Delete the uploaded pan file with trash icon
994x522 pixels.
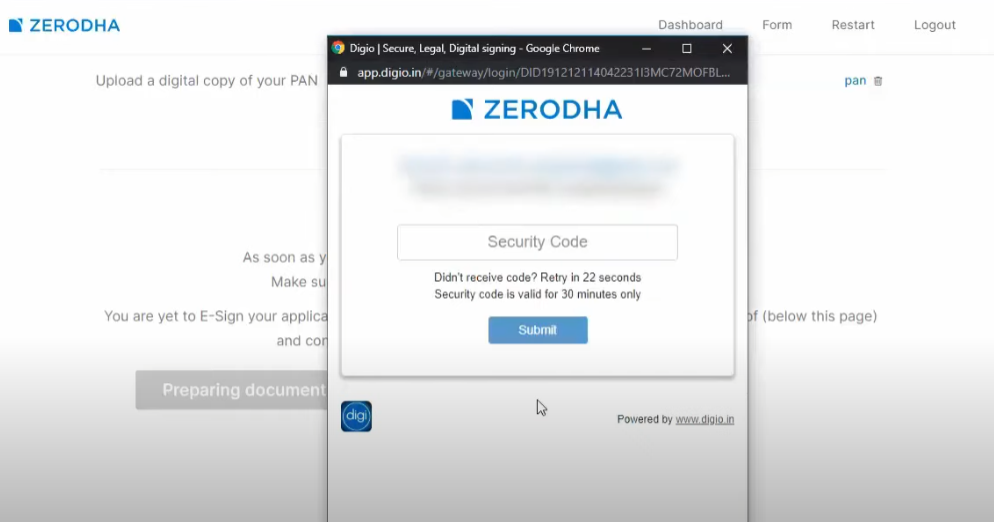878,81
